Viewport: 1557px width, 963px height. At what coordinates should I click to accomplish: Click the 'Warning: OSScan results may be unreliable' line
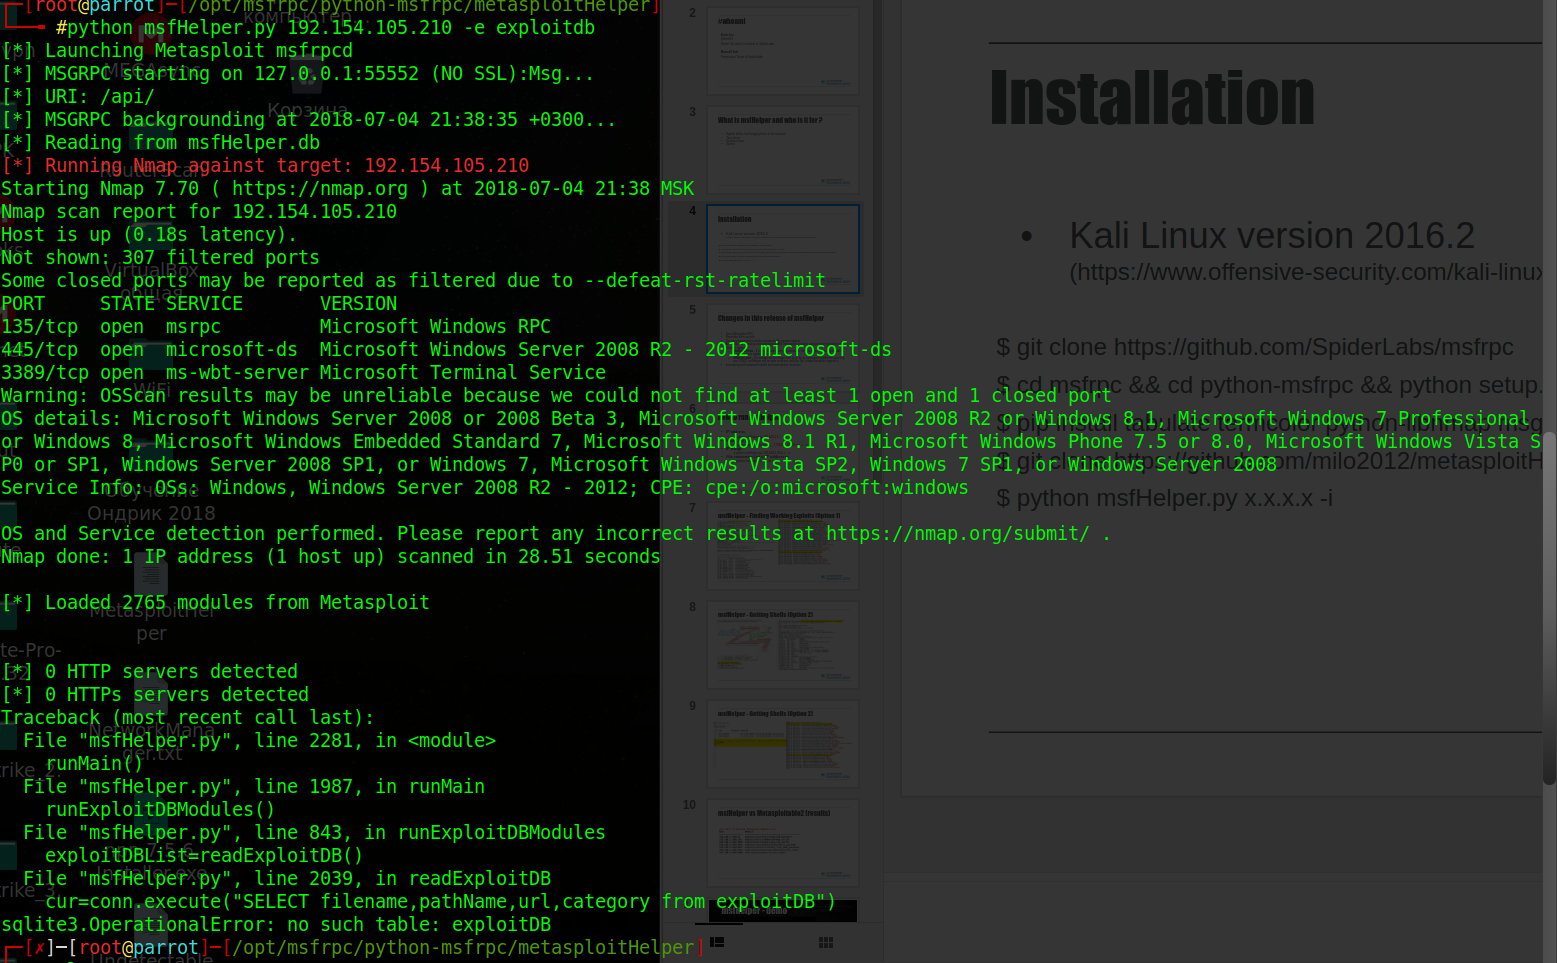click(x=556, y=396)
